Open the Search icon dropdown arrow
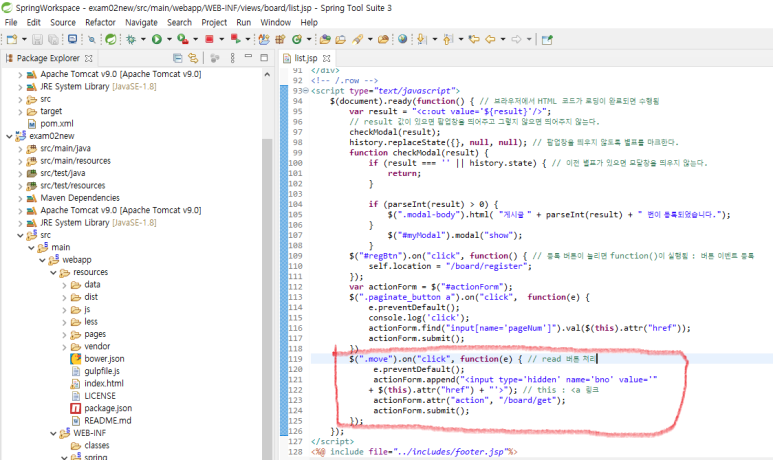 click(370, 39)
